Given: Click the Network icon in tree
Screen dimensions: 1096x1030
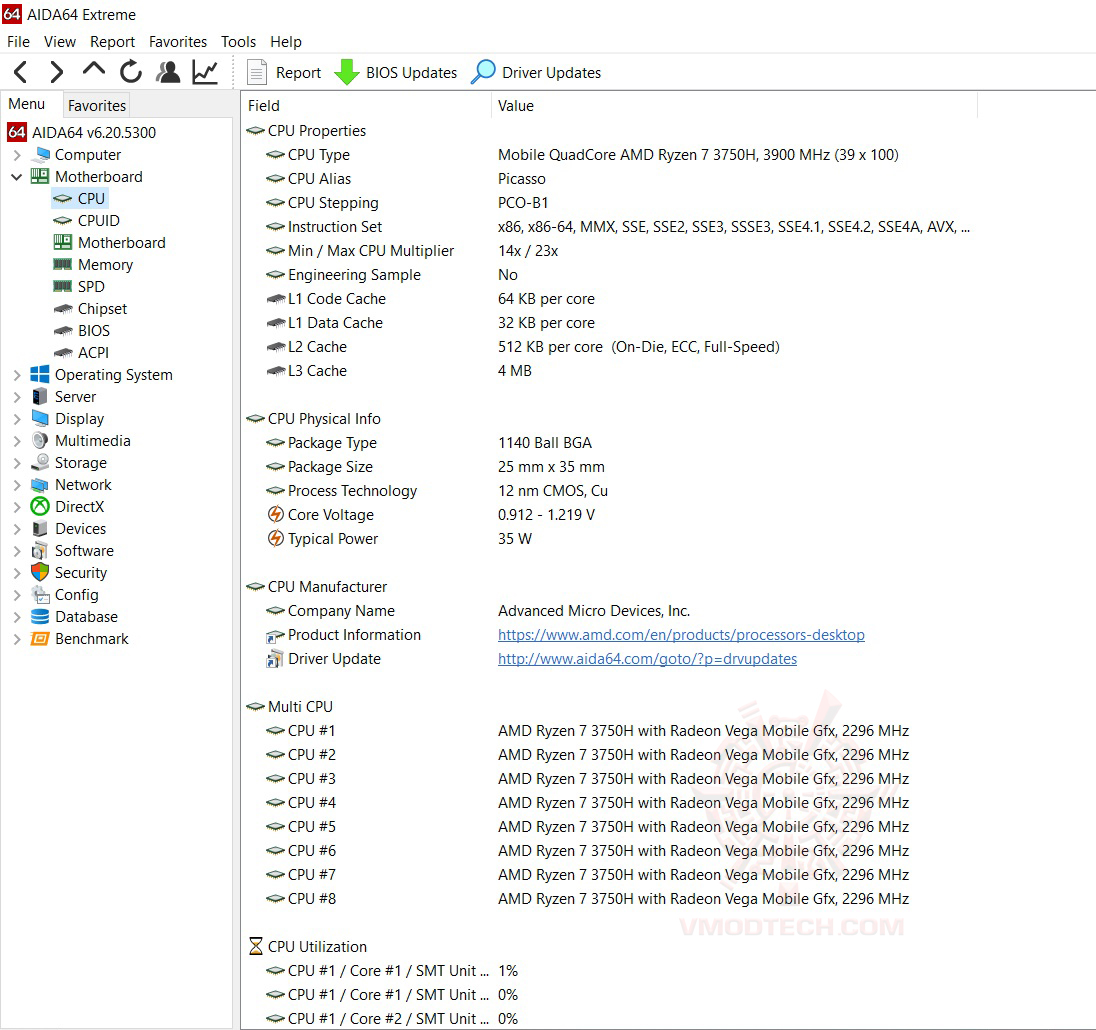Looking at the screenshot, I should (x=40, y=484).
